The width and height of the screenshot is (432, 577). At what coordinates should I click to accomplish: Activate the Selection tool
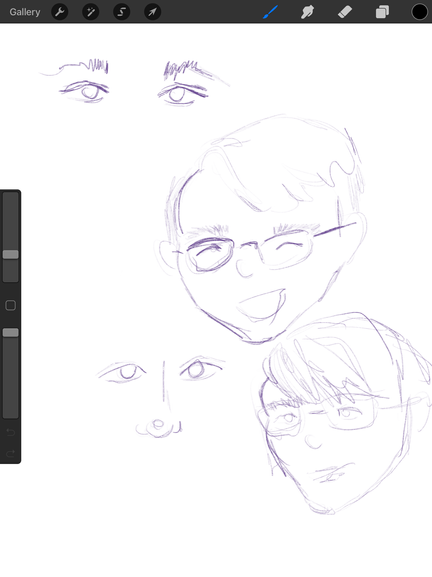[121, 12]
